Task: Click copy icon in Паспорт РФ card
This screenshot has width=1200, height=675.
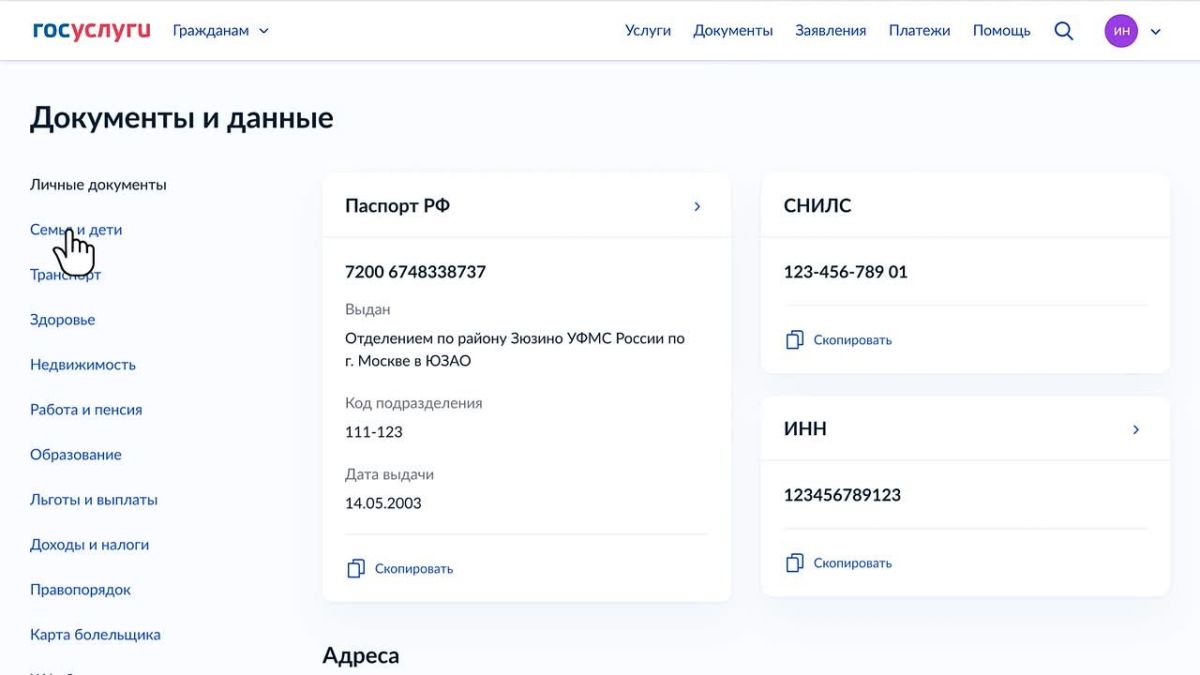Action: click(356, 568)
